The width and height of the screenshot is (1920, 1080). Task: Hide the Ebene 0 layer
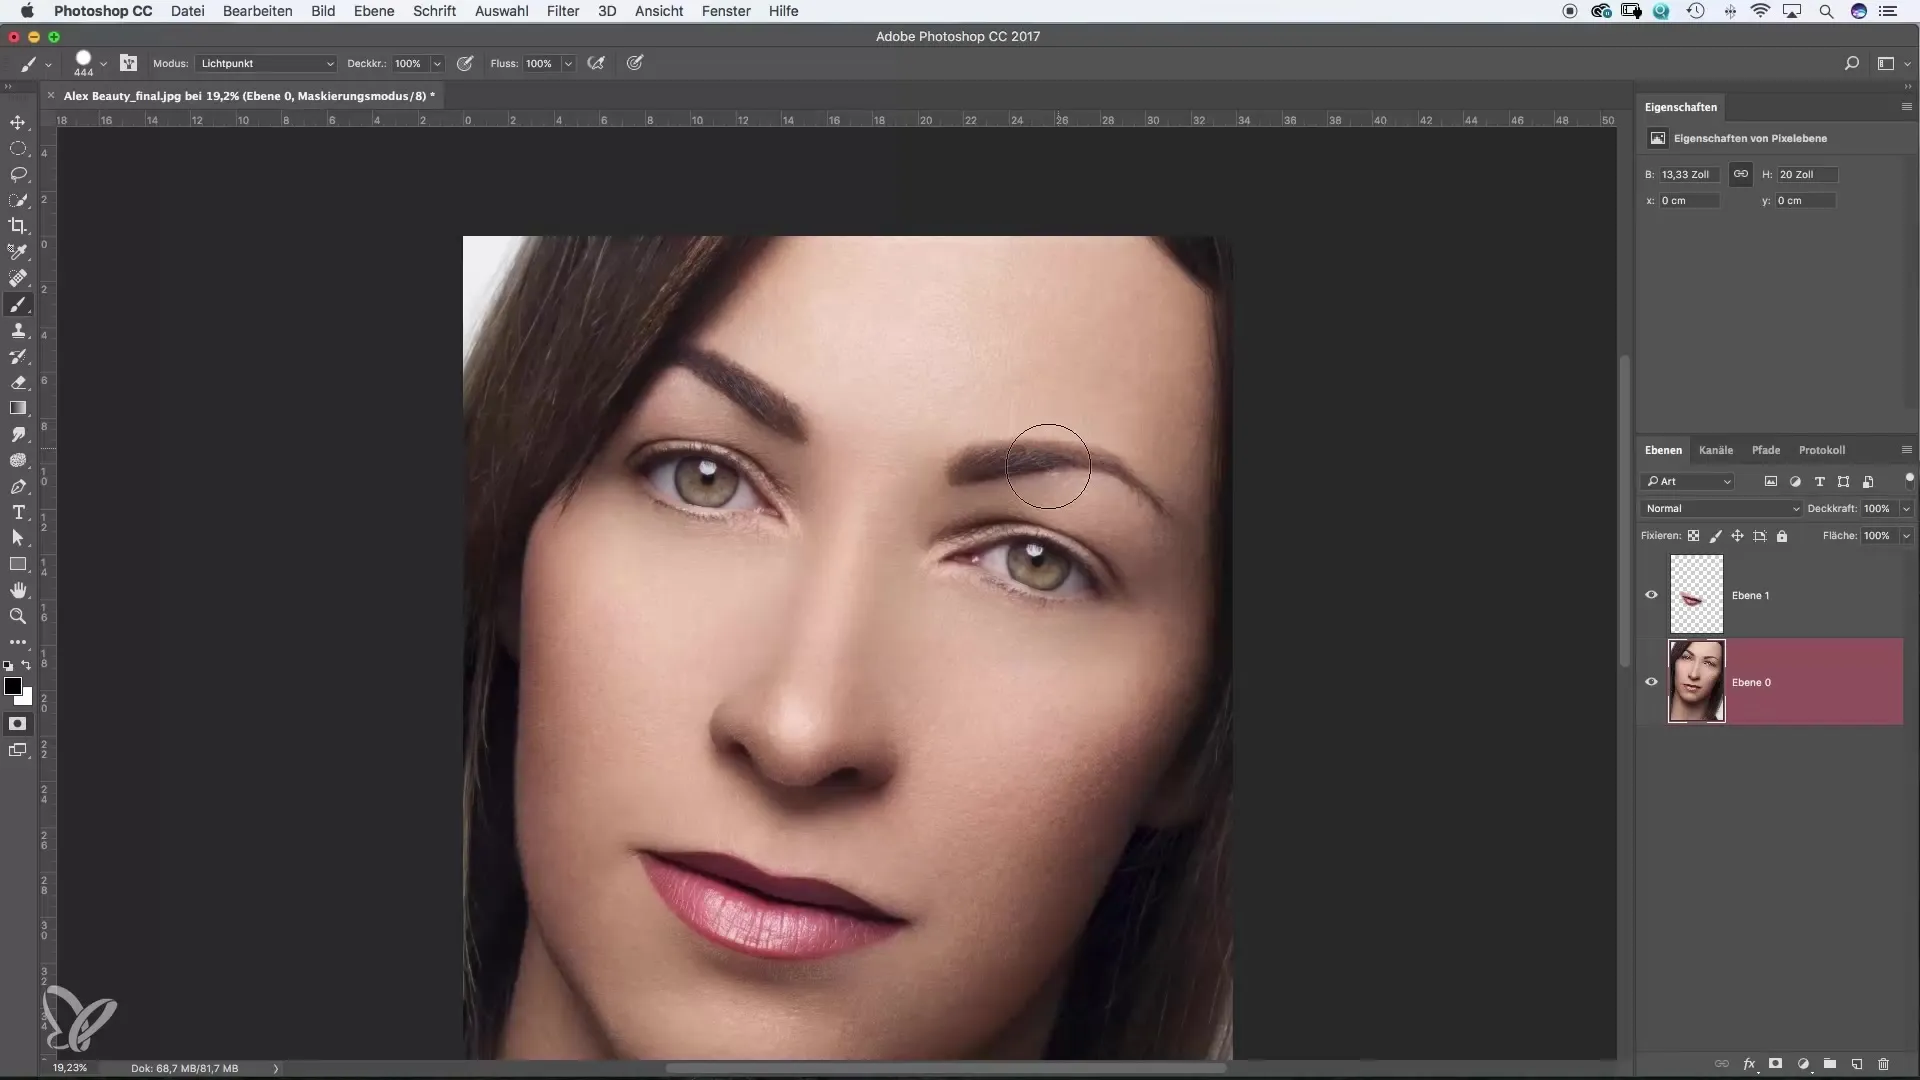(1652, 682)
